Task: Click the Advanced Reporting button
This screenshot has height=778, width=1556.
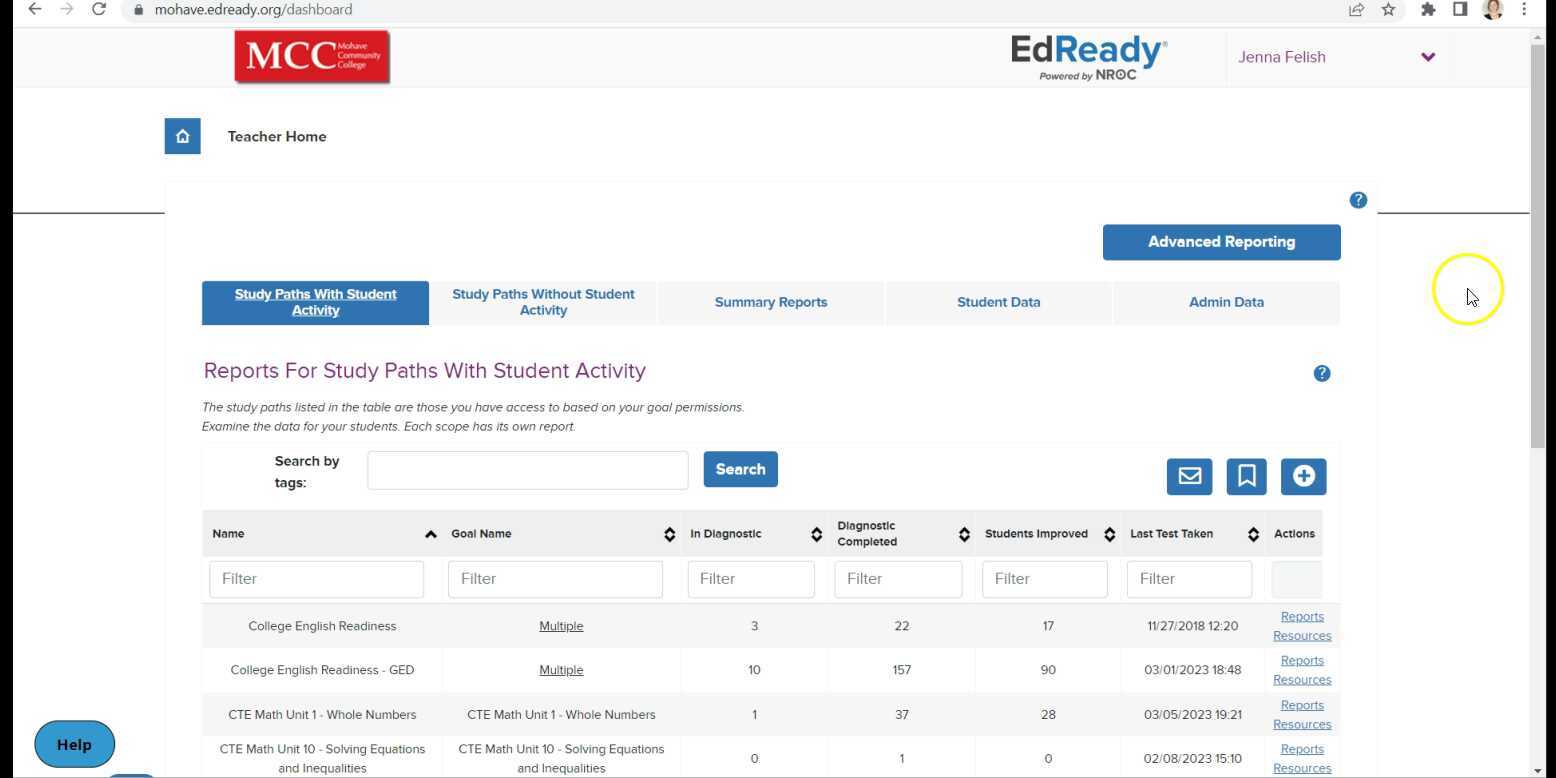Action: [1220, 242]
